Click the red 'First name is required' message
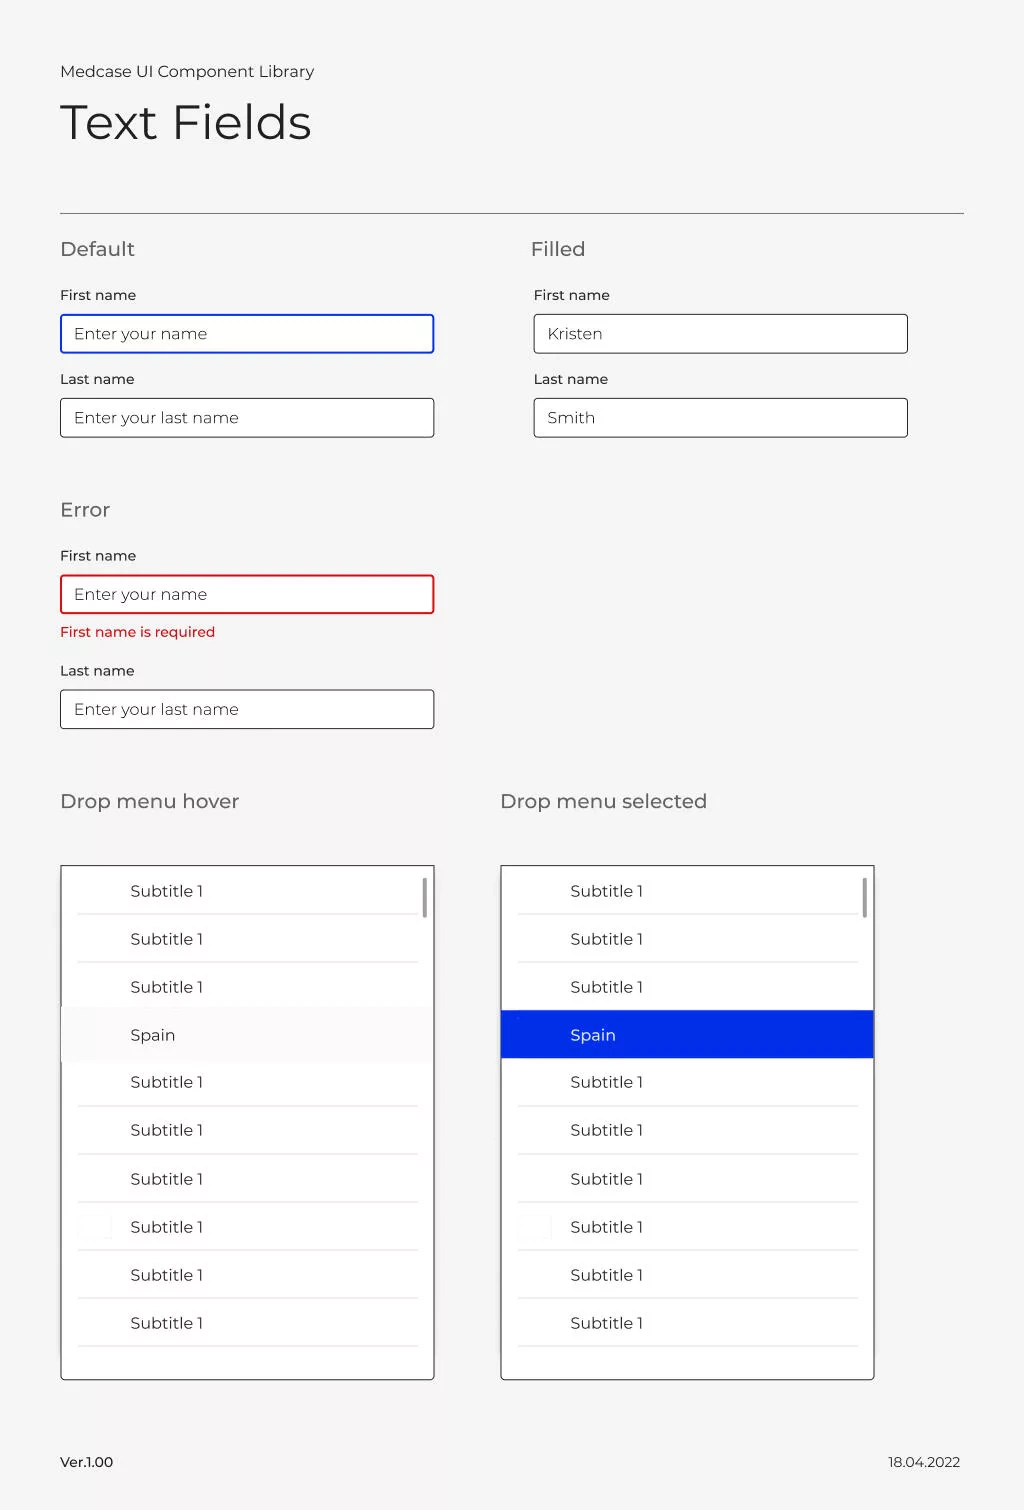 (x=138, y=632)
